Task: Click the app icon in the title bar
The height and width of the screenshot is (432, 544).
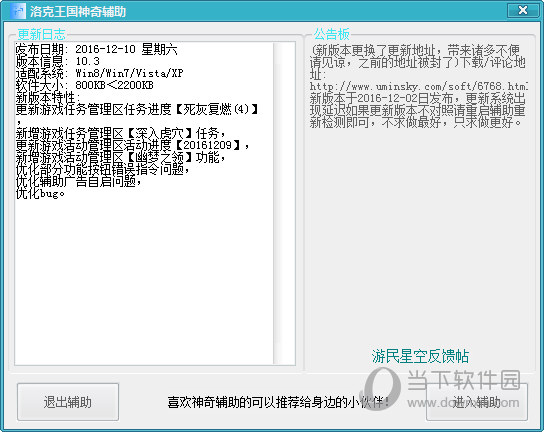Action: pos(17,11)
